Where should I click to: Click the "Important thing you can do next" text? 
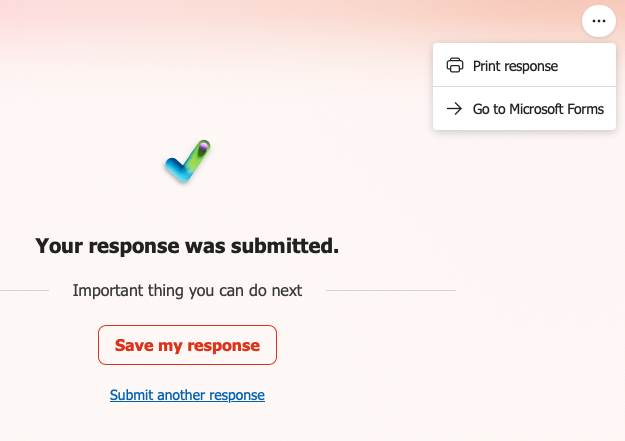tap(187, 291)
